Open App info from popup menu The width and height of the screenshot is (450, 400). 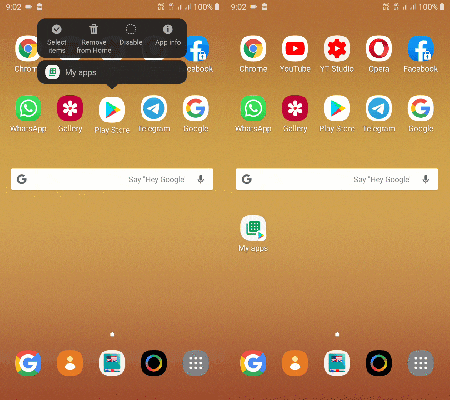pyautogui.click(x=168, y=35)
